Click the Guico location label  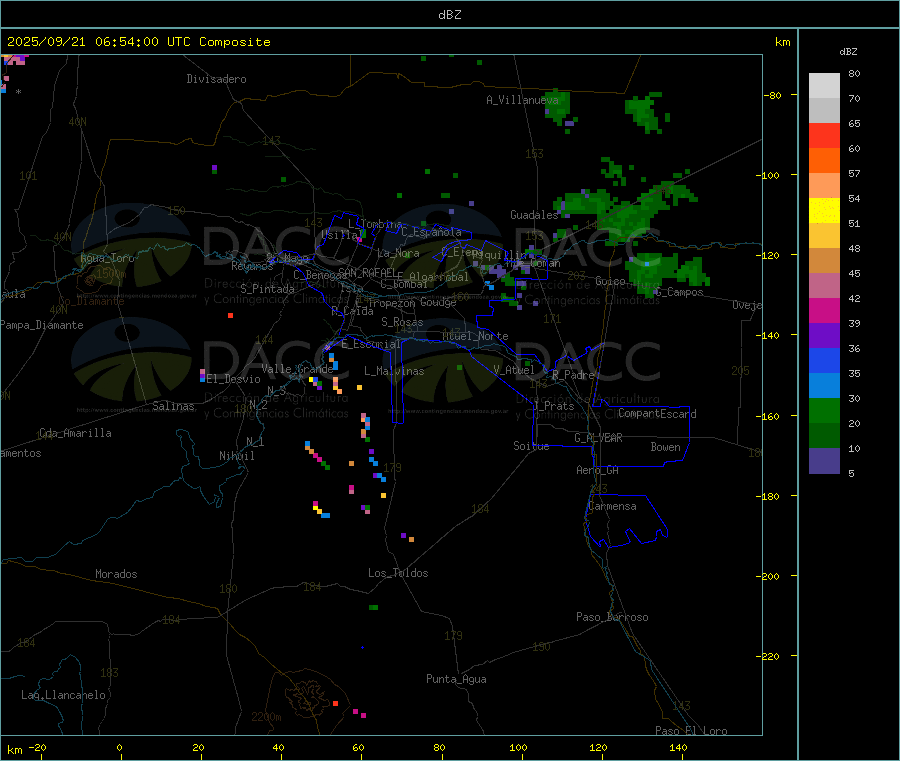pyautogui.click(x=610, y=281)
